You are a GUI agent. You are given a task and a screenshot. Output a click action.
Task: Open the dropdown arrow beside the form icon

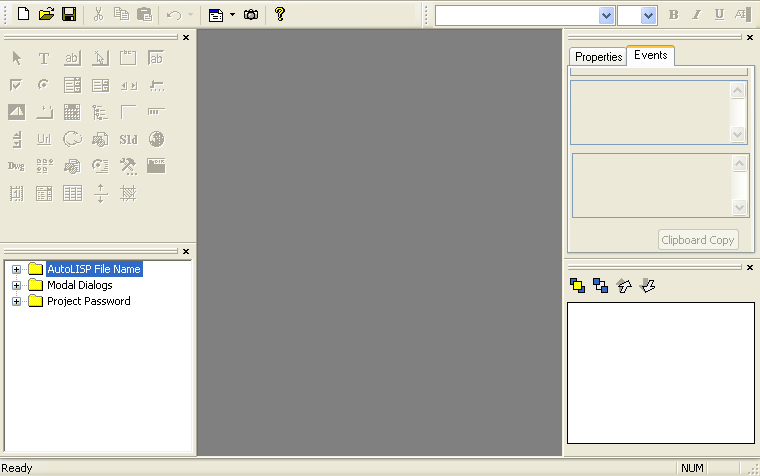(233, 15)
